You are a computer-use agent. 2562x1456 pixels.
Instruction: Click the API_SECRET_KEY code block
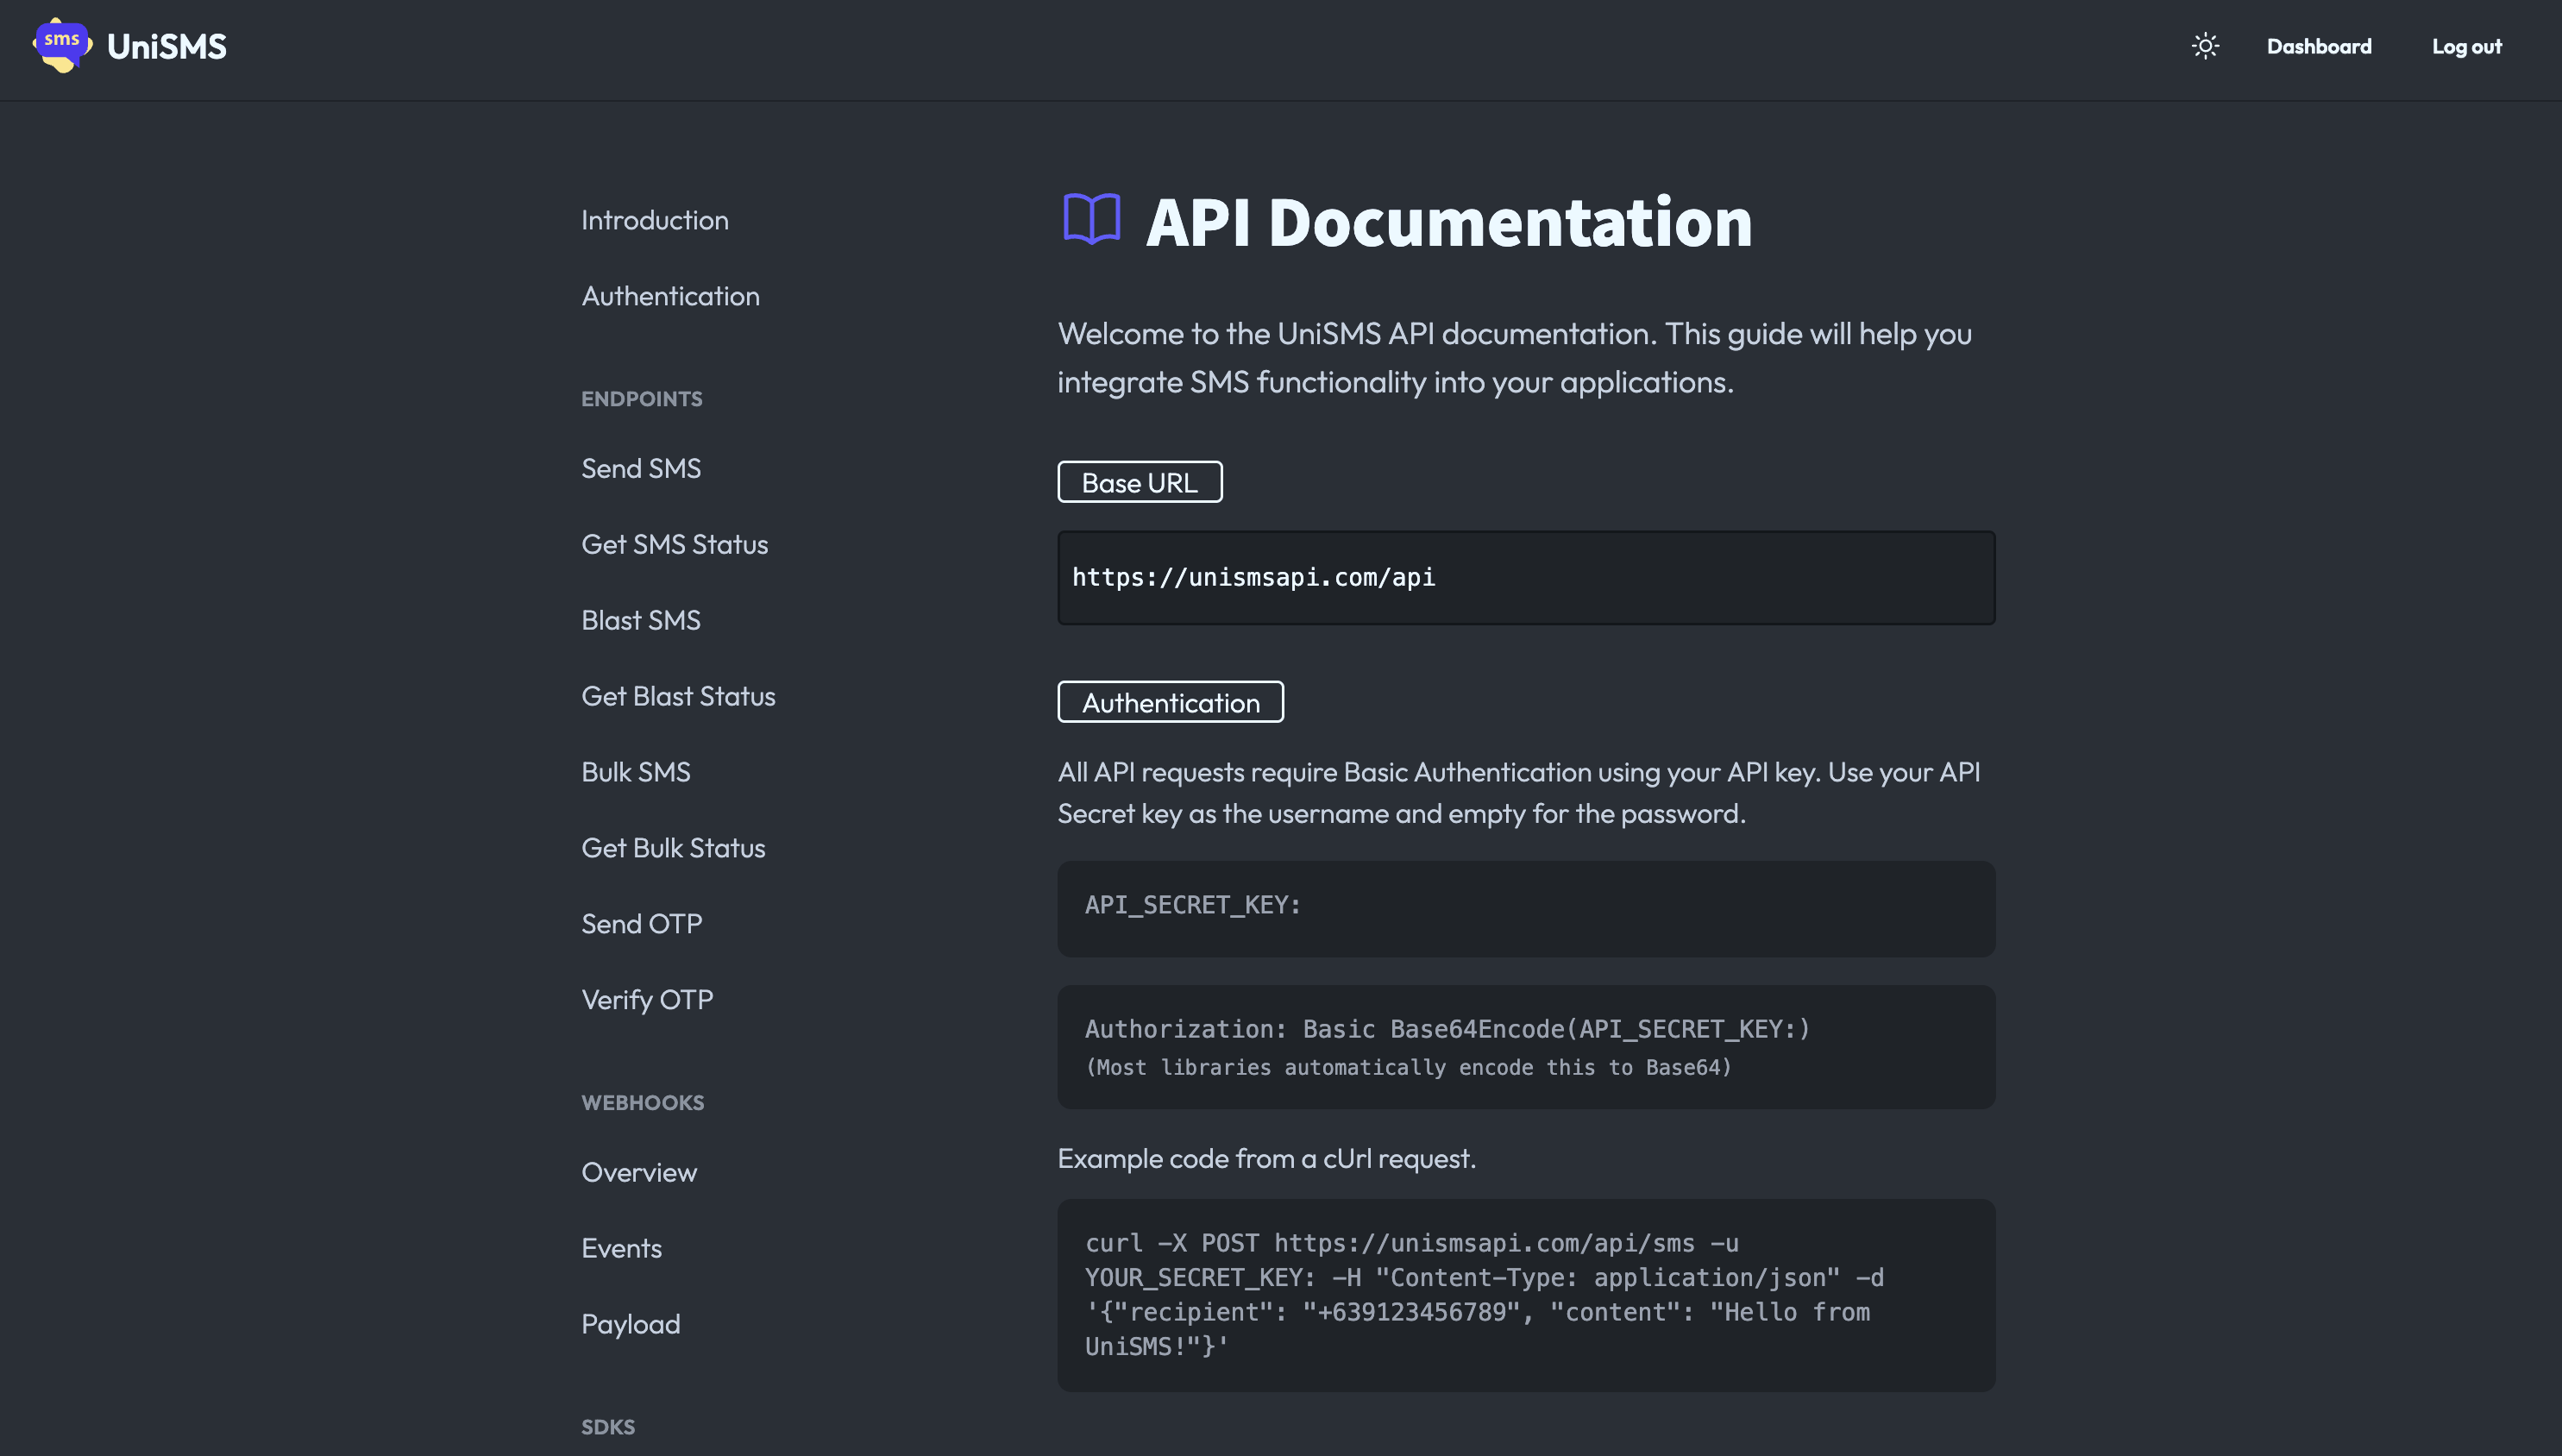tap(1526, 909)
